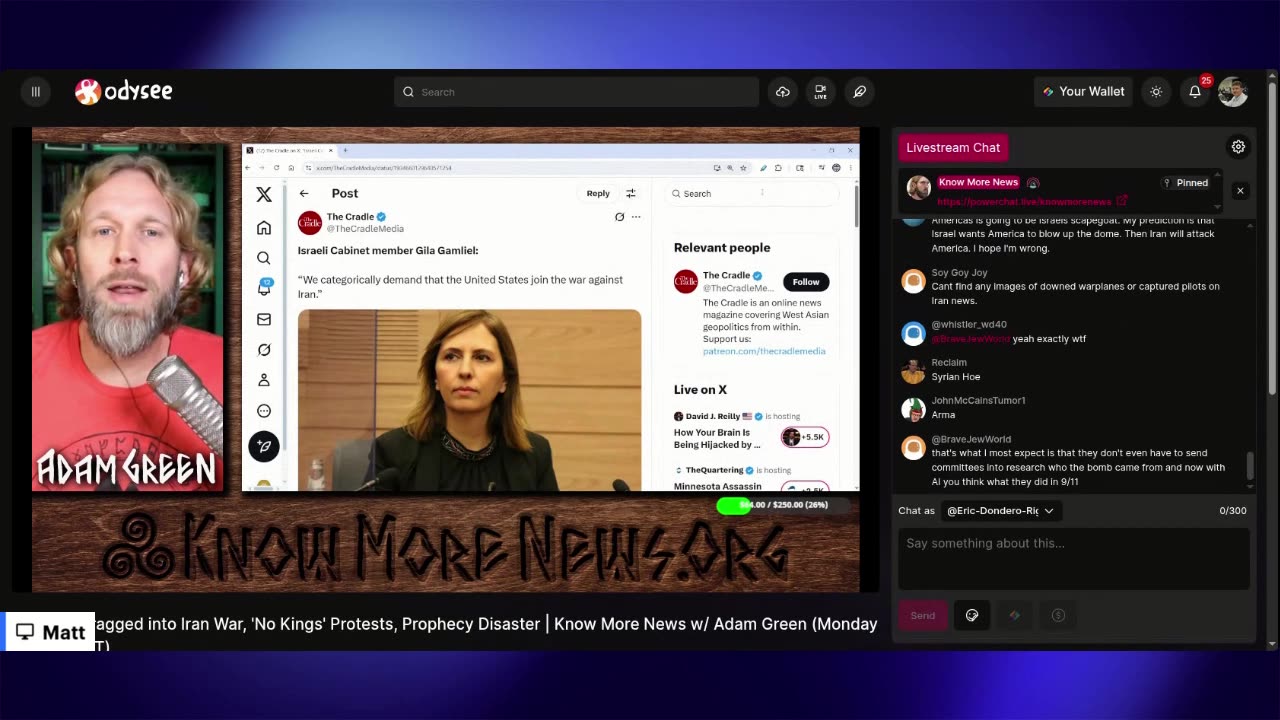Click the dollar cash tip icon

[x=1058, y=615]
